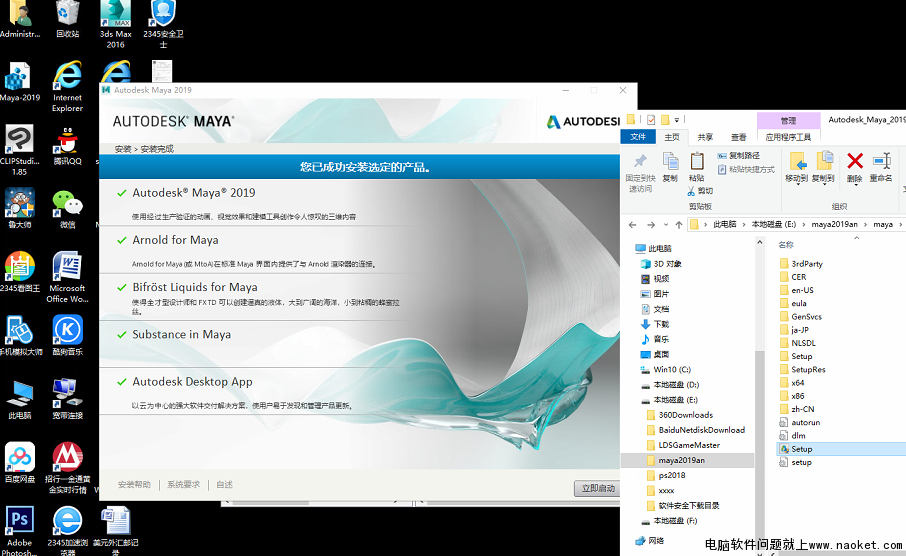This screenshot has height=556, width=906.
Task: Click 粘贴快捷方式 in the Explorer ribbon
Action: [x=746, y=169]
